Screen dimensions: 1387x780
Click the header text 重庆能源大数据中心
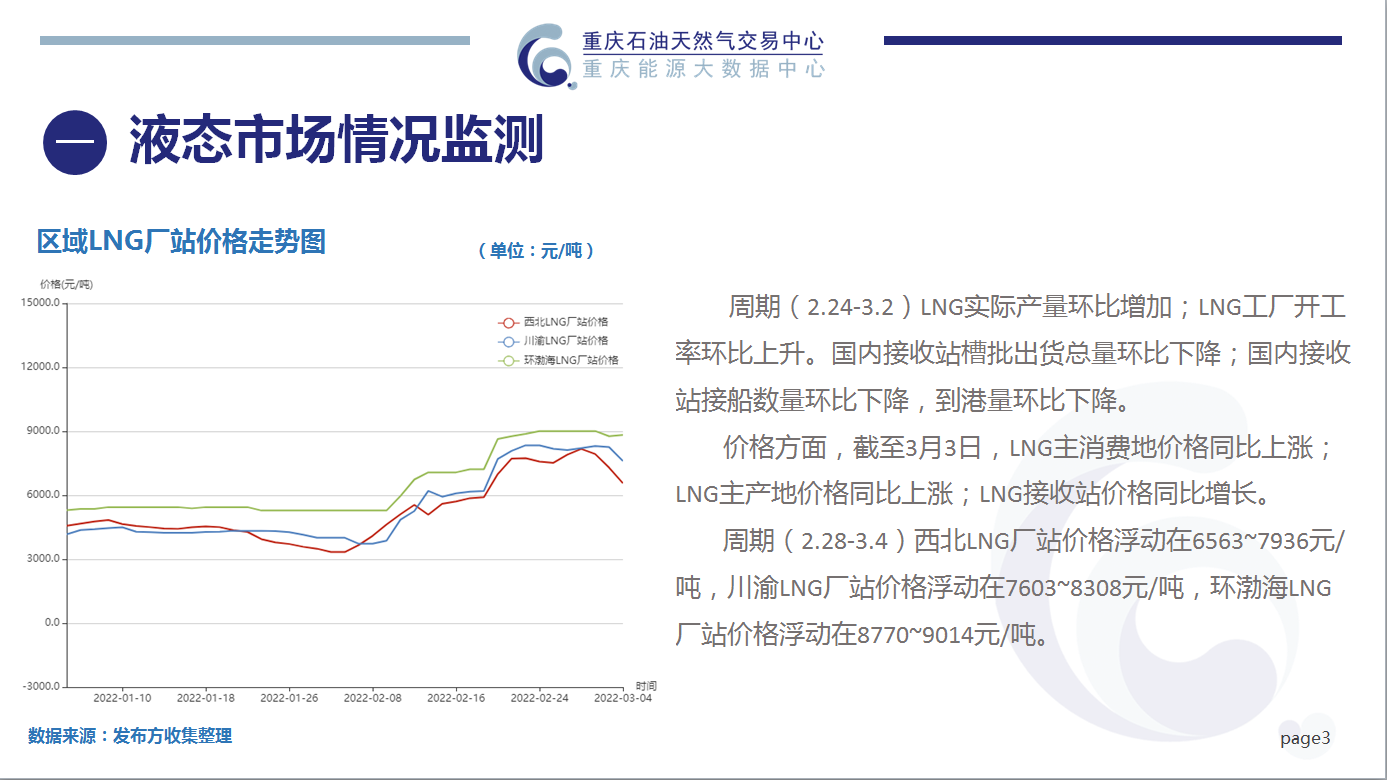703,69
